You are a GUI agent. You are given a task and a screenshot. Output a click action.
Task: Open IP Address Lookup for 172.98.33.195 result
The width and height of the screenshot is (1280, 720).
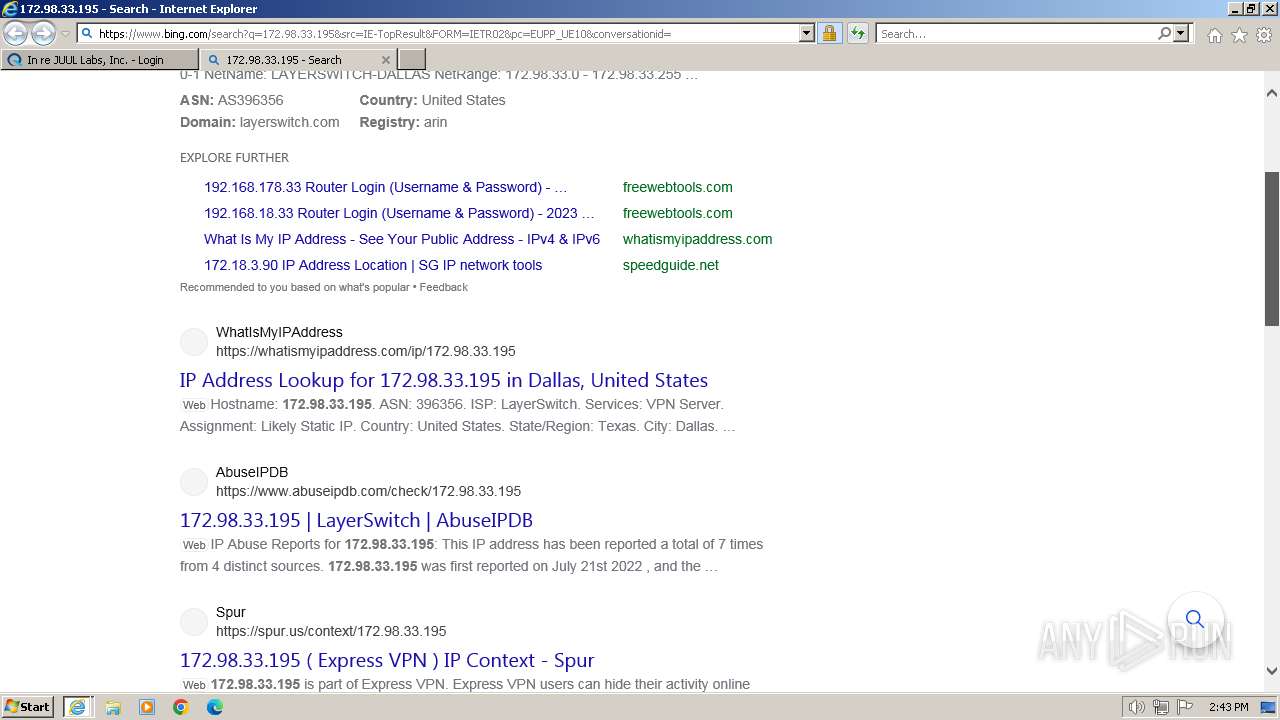click(444, 380)
